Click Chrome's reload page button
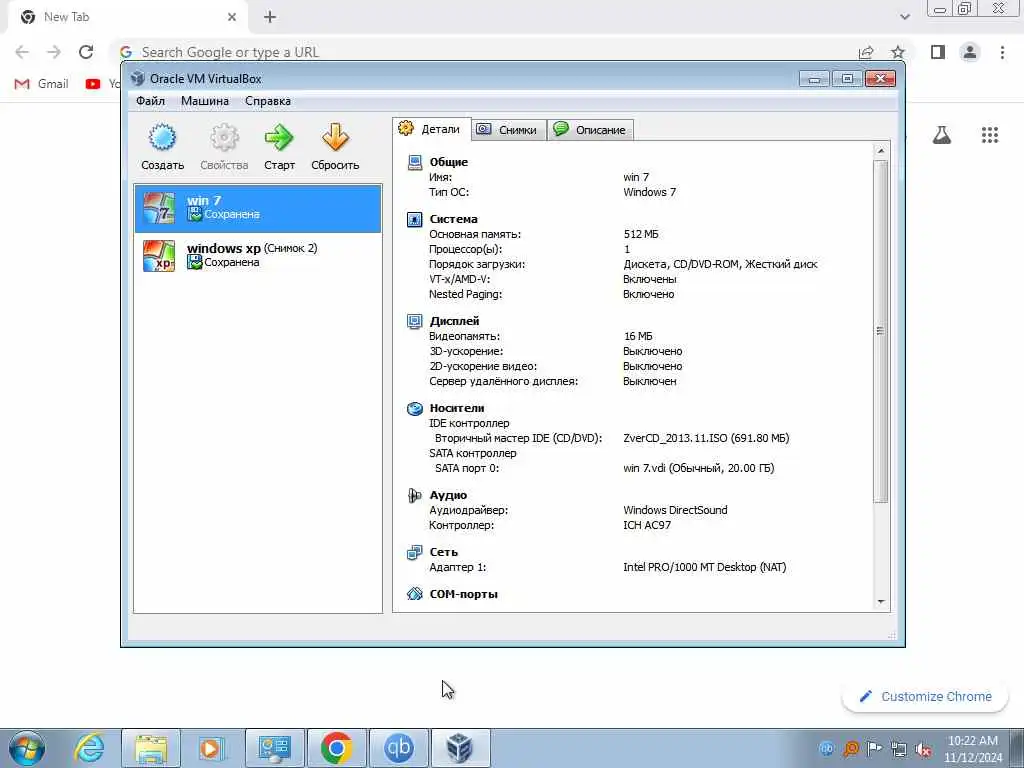This screenshot has width=1024, height=768. click(86, 52)
